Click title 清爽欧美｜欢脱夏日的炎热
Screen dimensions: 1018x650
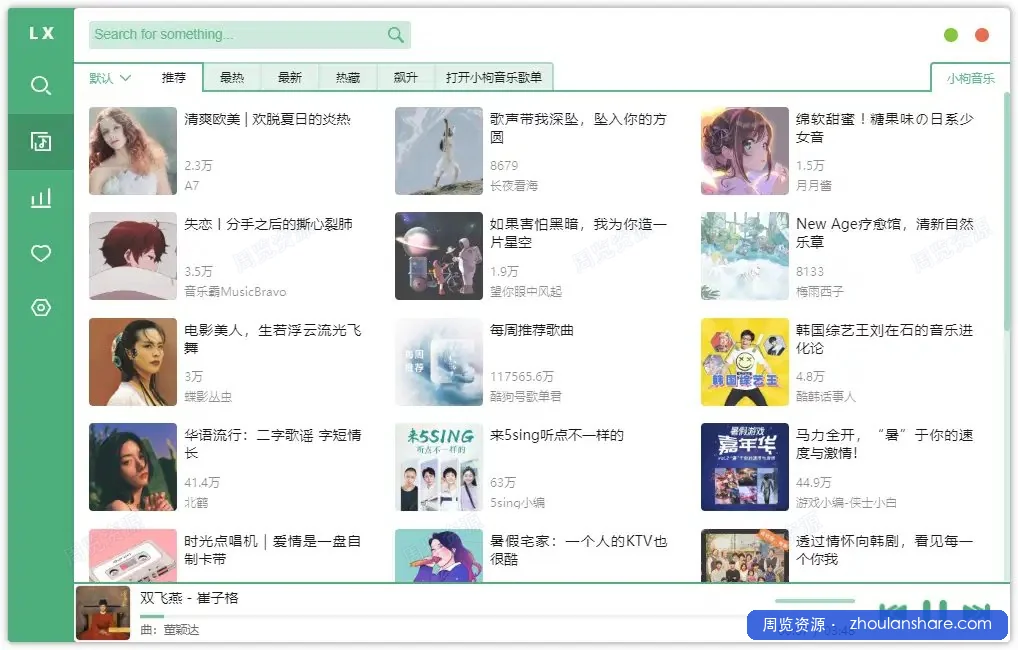267,119
